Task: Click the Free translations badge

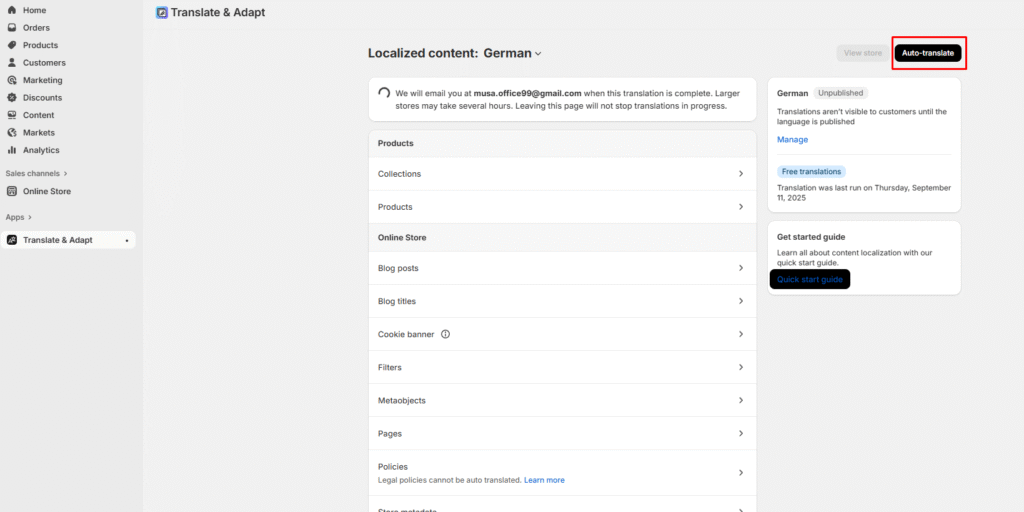Action: (811, 172)
